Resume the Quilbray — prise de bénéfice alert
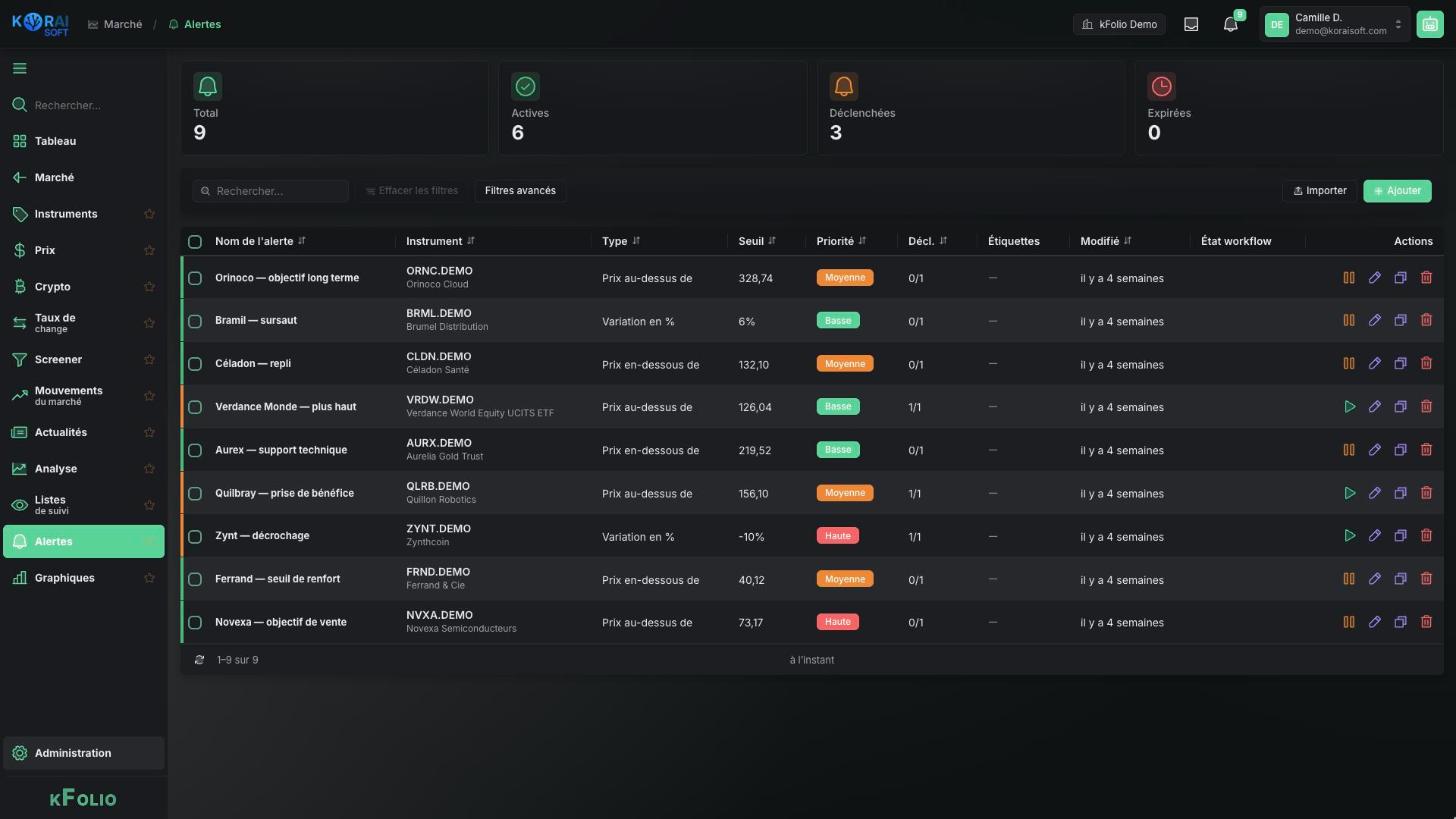 point(1349,493)
